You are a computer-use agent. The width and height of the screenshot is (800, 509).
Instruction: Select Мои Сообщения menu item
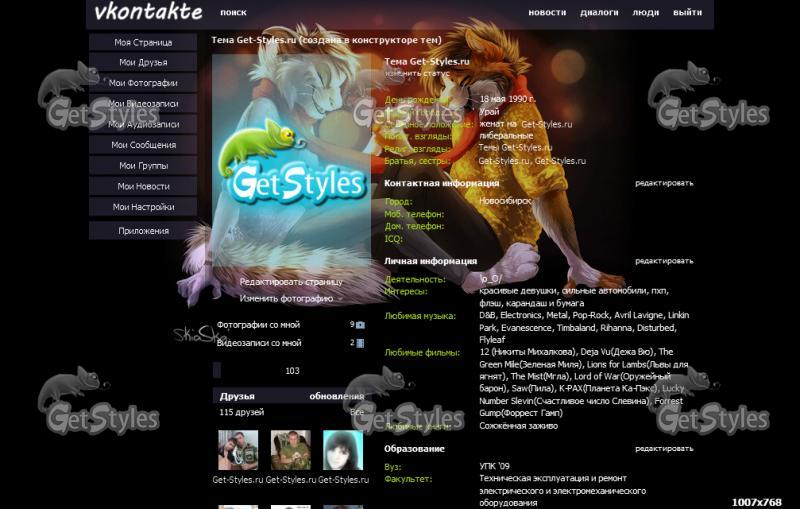point(143,145)
